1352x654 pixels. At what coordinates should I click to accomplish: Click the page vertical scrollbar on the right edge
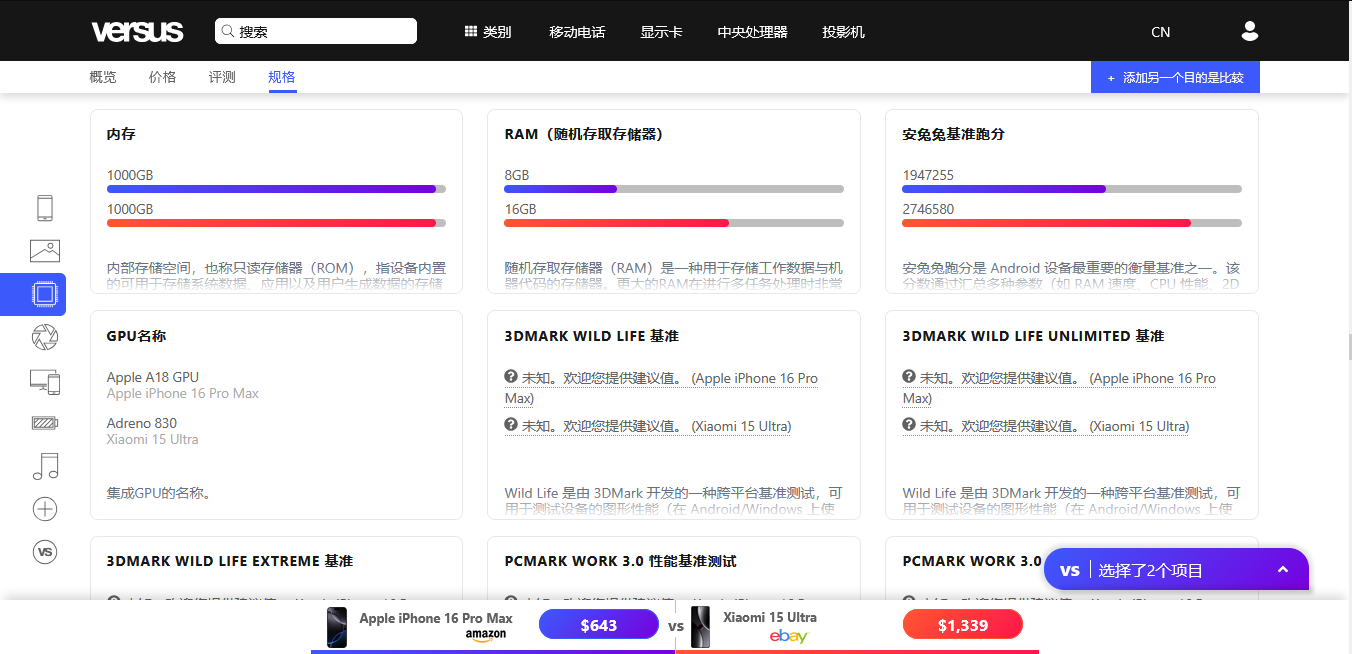1348,347
